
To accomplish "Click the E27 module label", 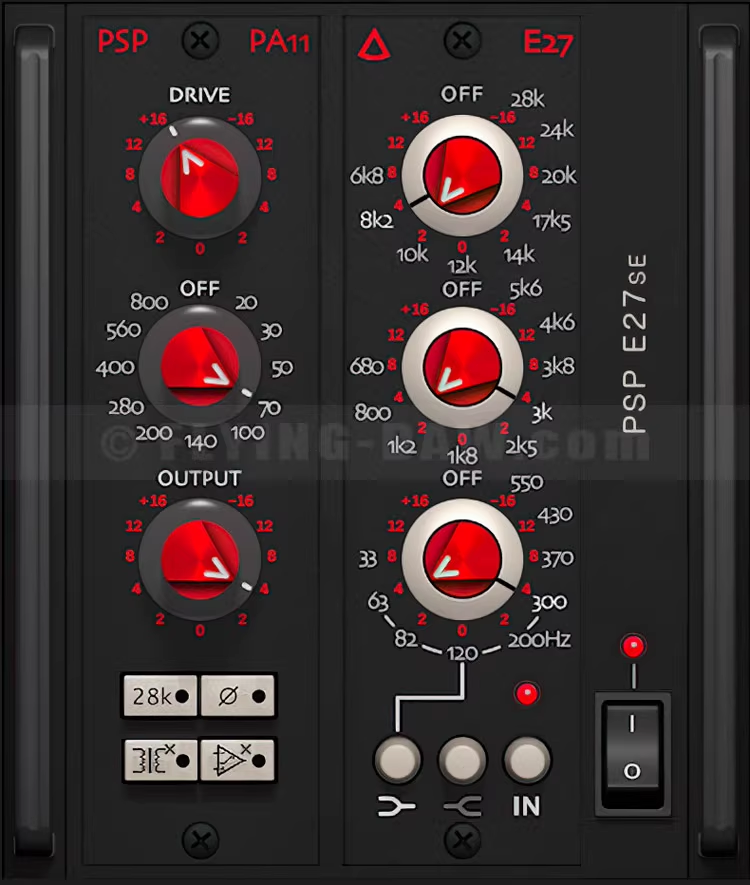I will pyautogui.click(x=548, y=42).
